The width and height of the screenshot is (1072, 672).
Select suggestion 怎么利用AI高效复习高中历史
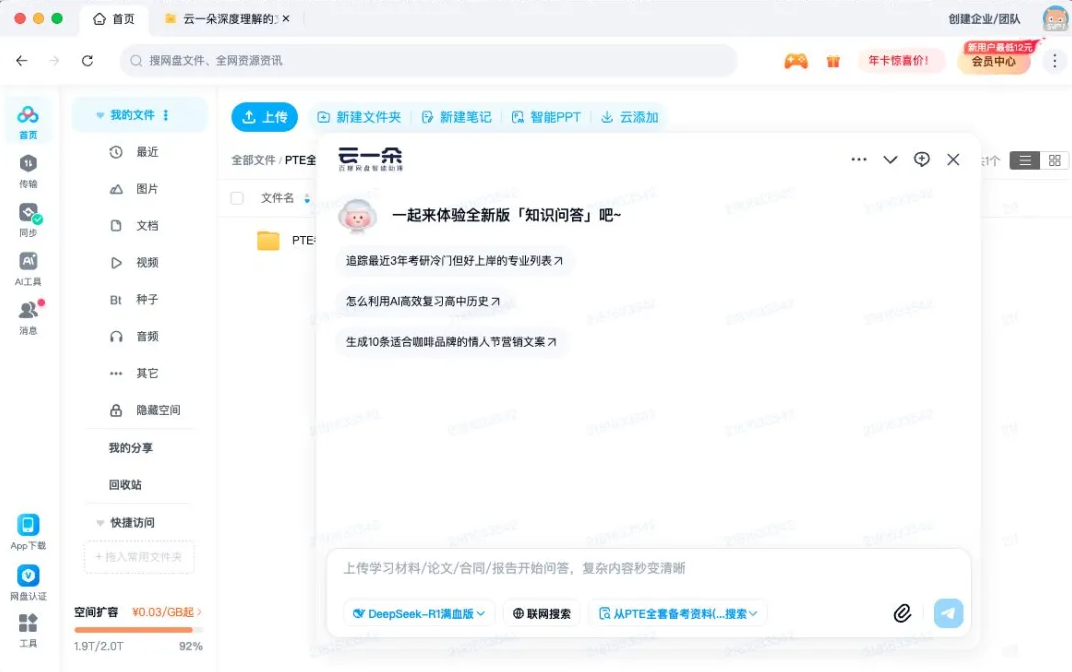coord(423,301)
